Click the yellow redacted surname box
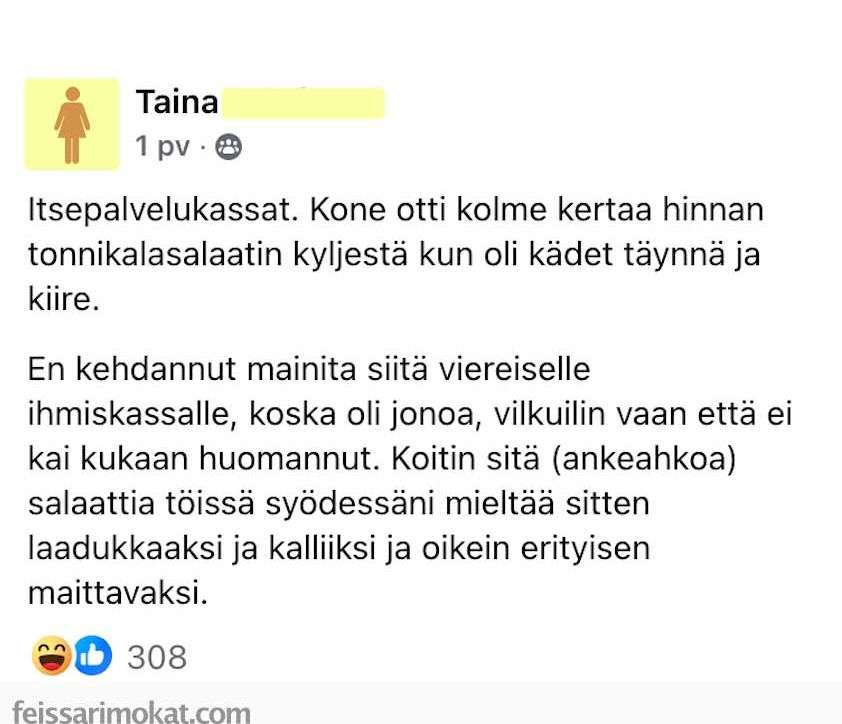This screenshot has width=842, height=724. (x=303, y=103)
